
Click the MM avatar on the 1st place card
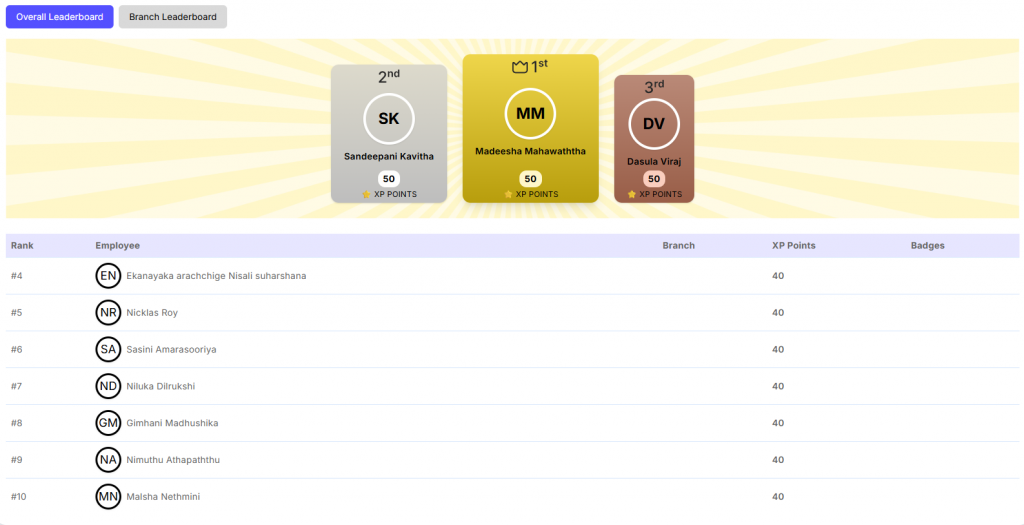point(530,114)
